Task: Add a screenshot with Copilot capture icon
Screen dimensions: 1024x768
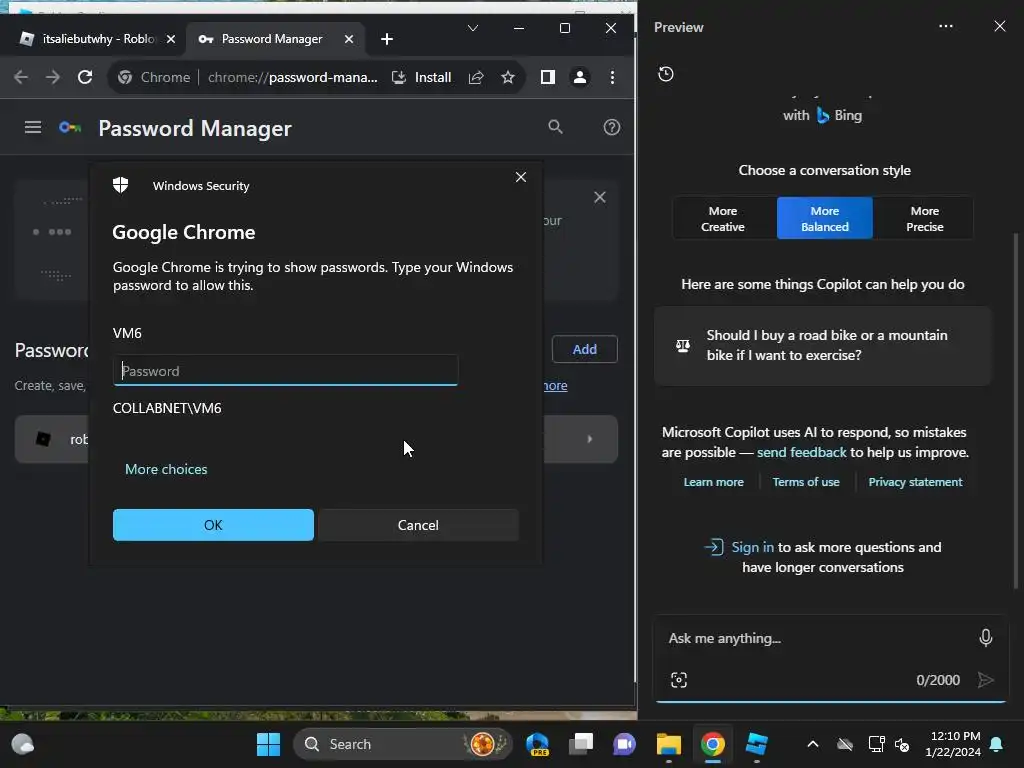Action: pos(679,680)
